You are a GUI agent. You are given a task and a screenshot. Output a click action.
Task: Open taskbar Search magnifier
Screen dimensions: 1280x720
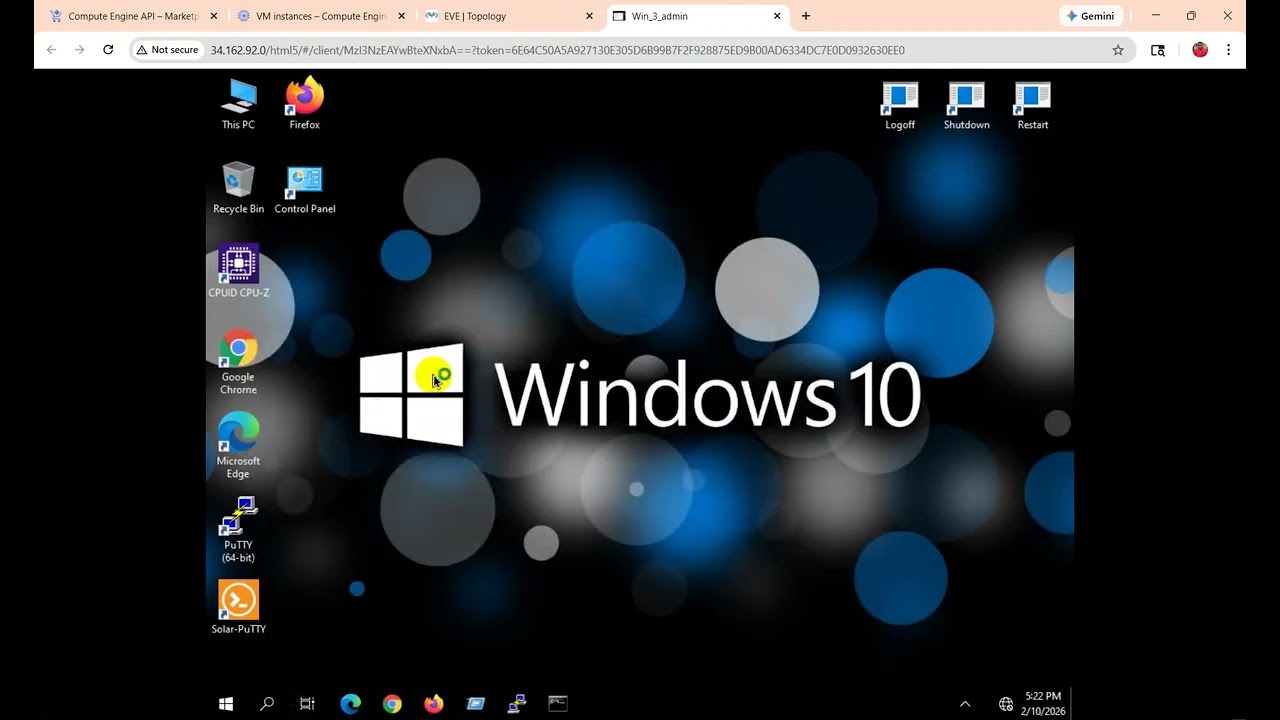(267, 704)
